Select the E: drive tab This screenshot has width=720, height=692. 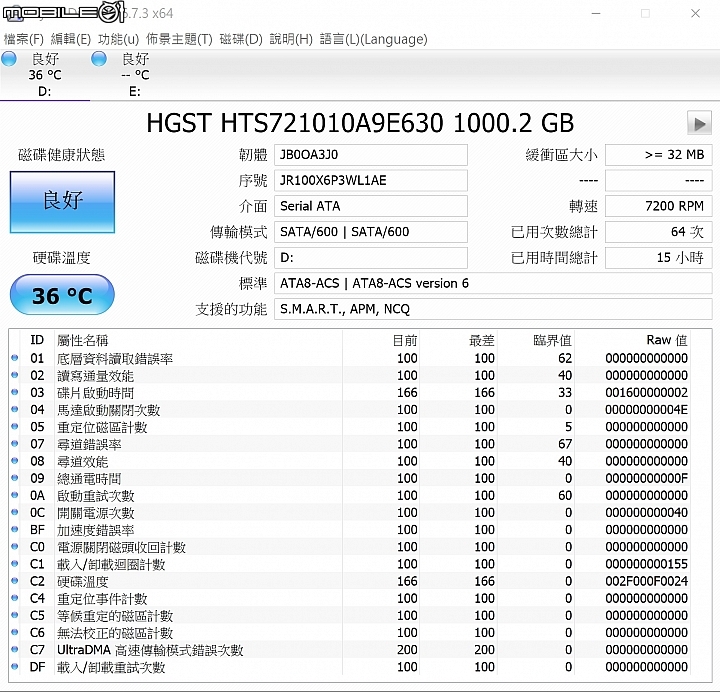(x=135, y=74)
